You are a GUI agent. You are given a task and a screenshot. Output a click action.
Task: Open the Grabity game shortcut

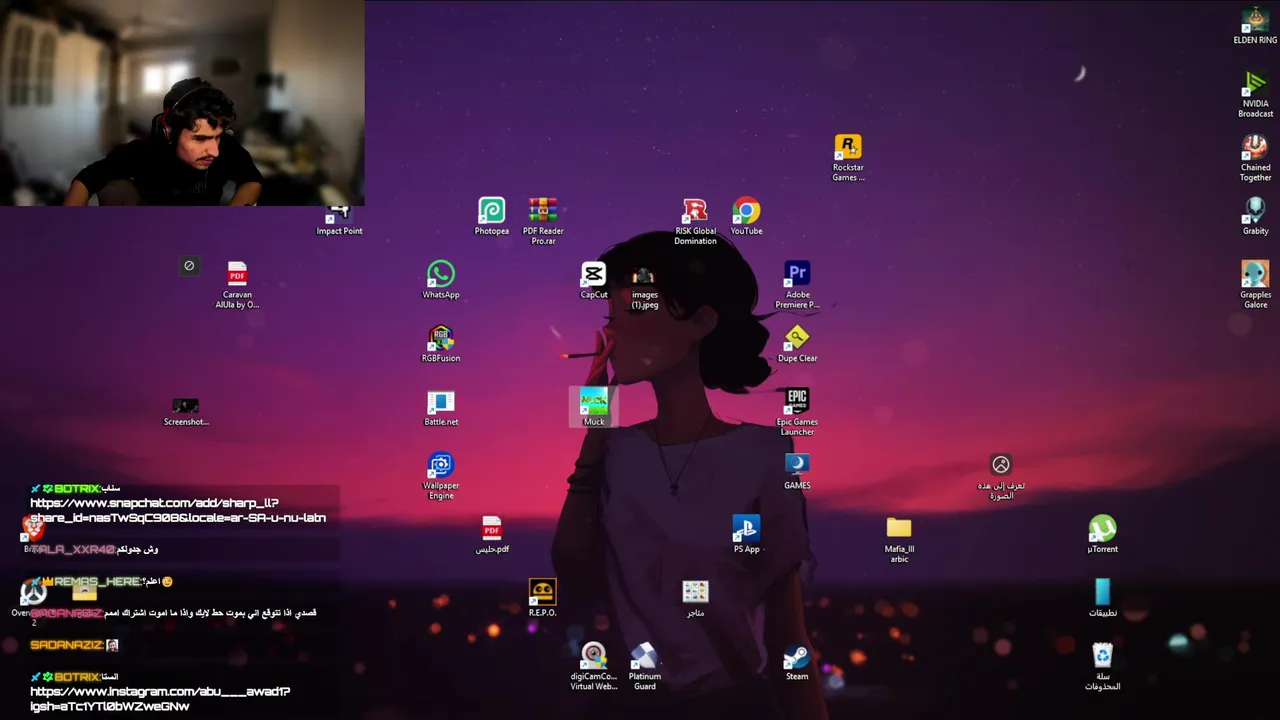point(1255,217)
